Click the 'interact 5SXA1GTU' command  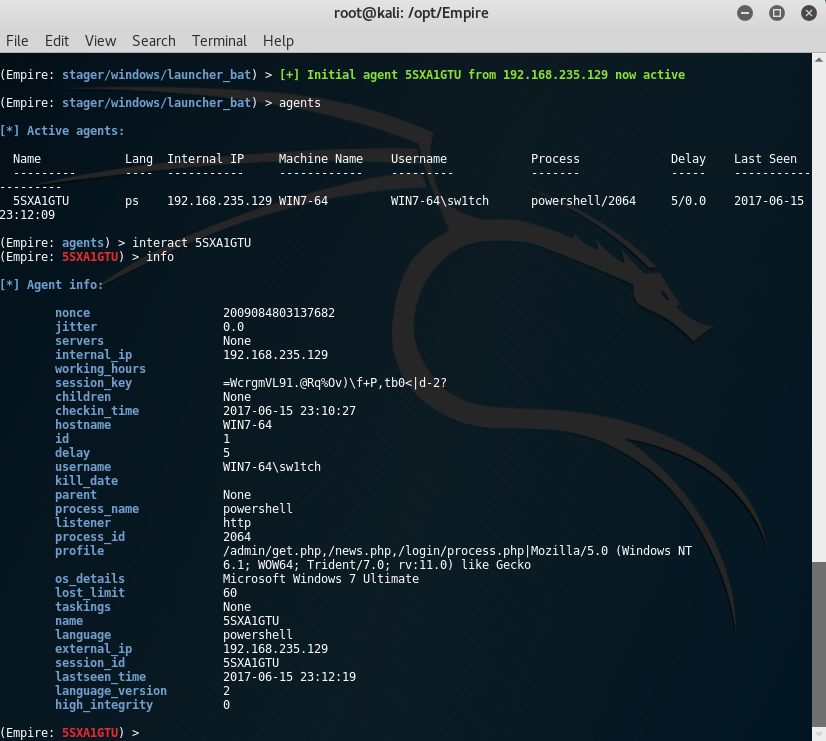(x=191, y=243)
